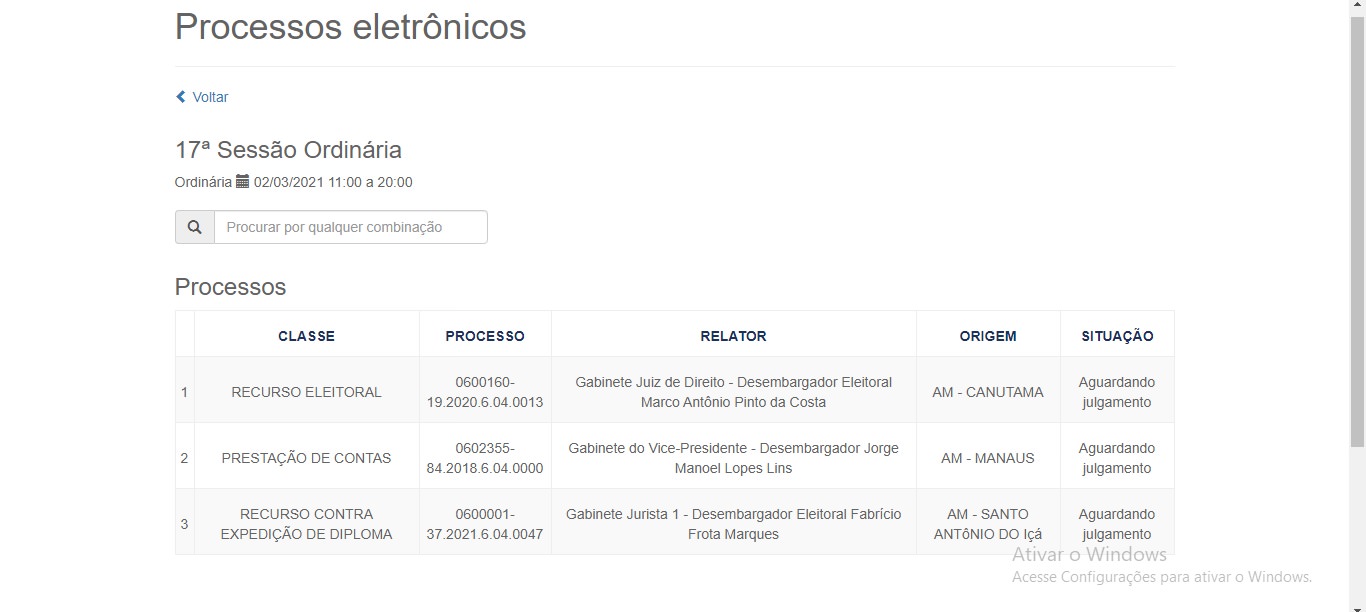Click the magnifying glass search icon
The height and width of the screenshot is (612, 1366).
tap(194, 227)
